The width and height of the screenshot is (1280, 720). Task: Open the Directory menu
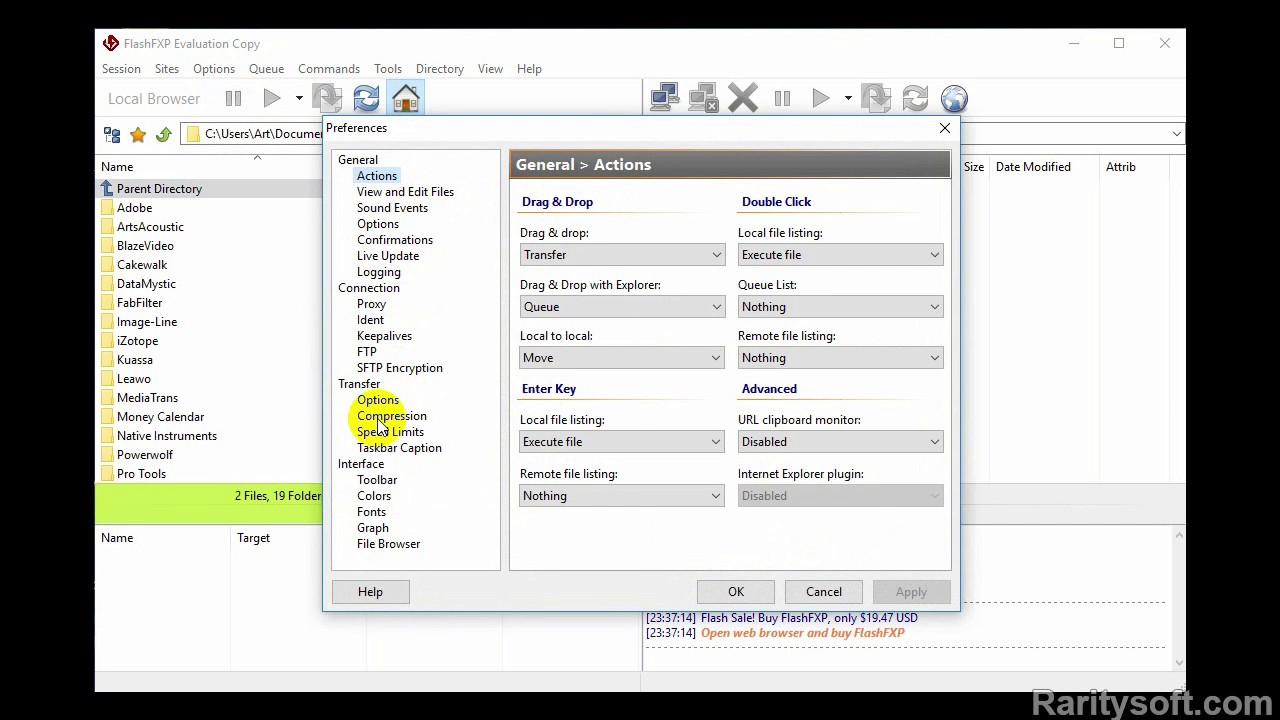click(440, 69)
